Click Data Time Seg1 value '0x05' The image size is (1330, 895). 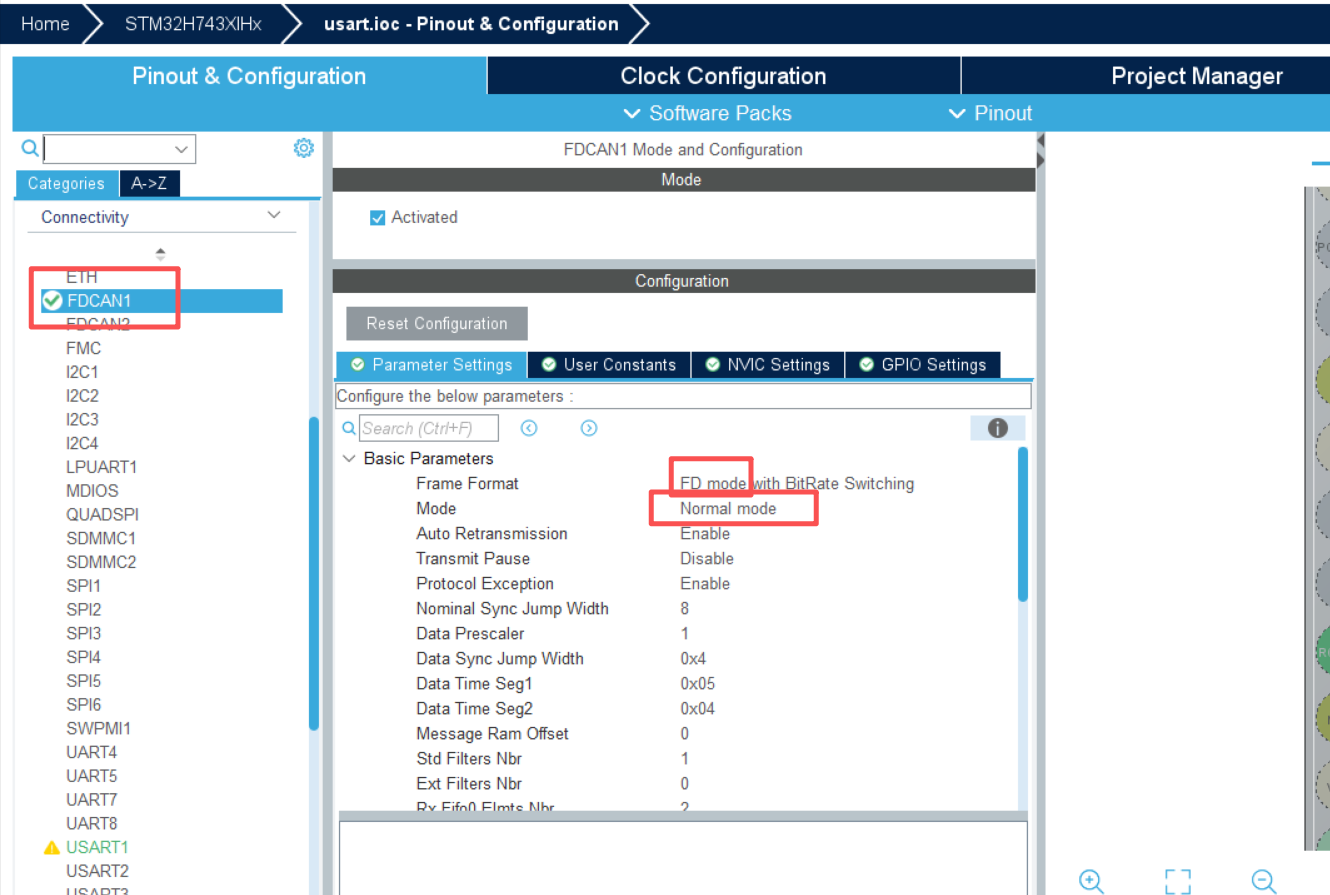pyautogui.click(x=697, y=684)
